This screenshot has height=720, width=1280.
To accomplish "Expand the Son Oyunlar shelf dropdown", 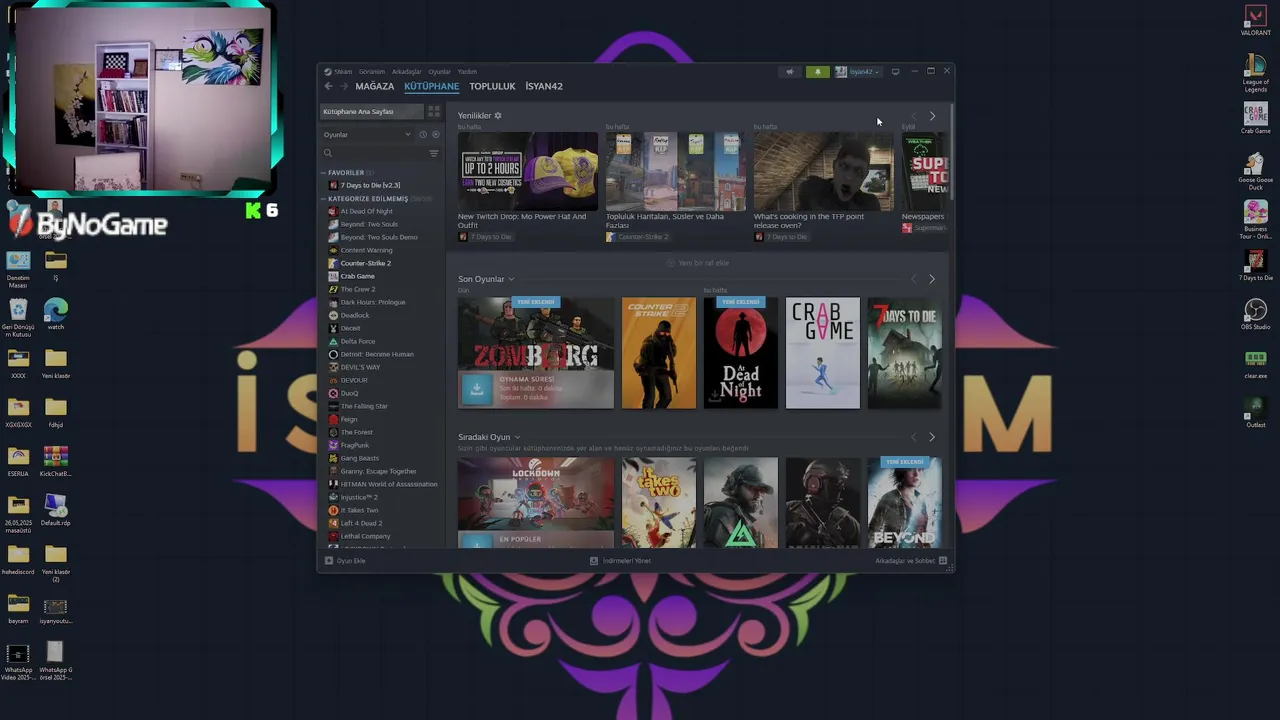I will pyautogui.click(x=511, y=279).
